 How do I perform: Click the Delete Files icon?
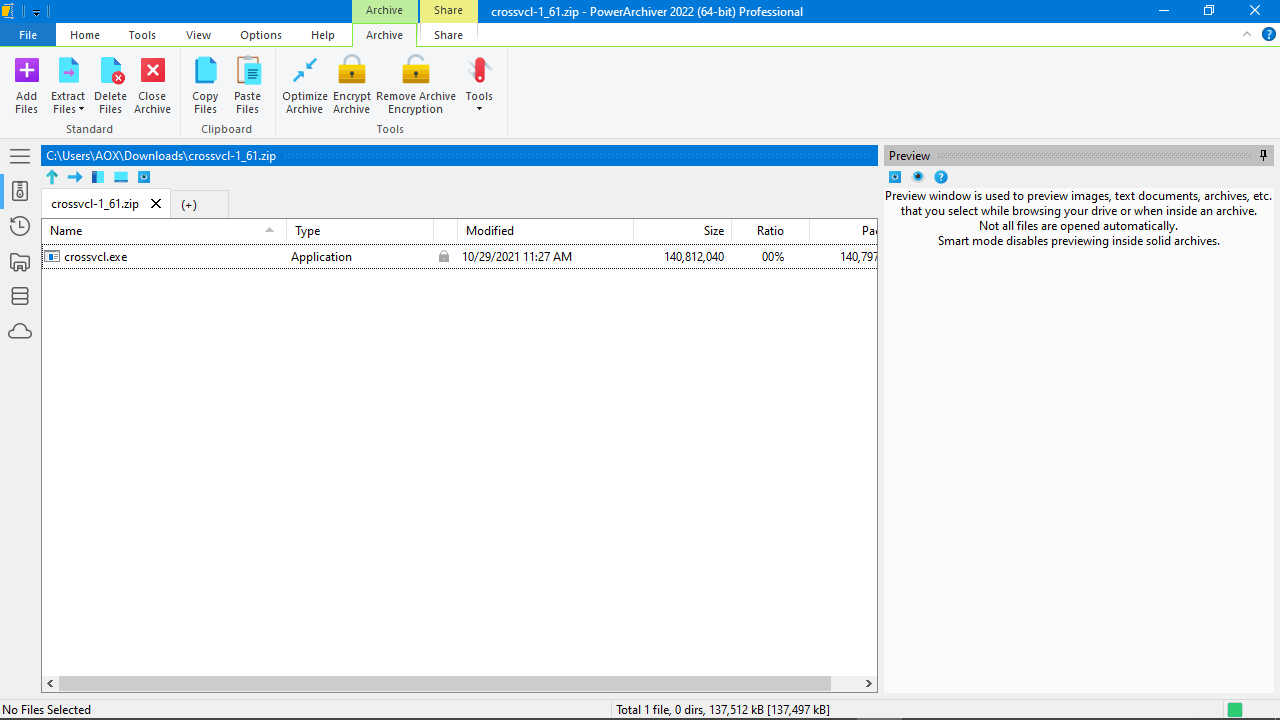[x=111, y=71]
